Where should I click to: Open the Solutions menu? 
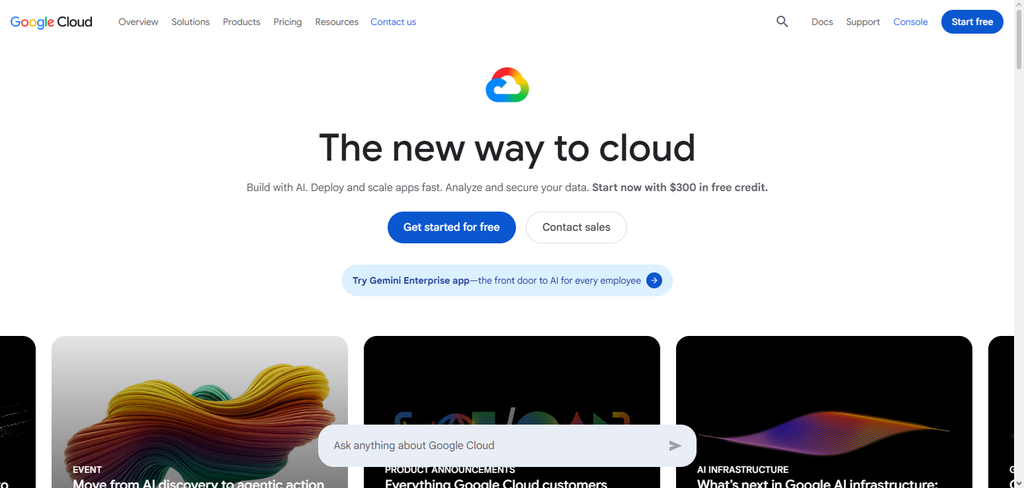[191, 22]
